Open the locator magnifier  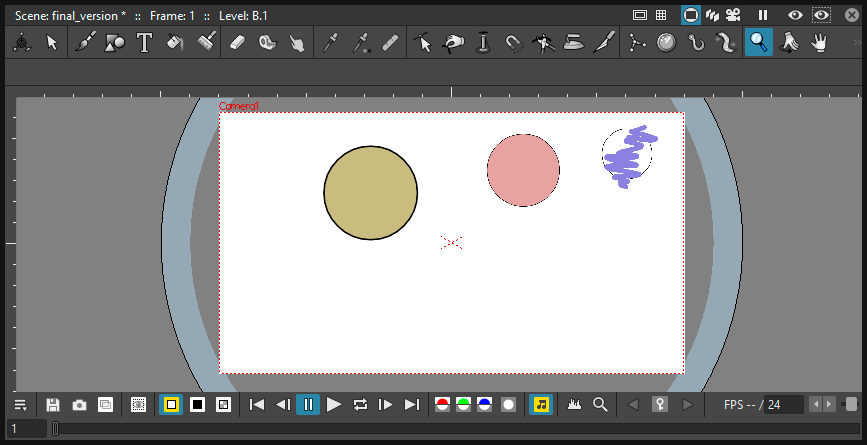click(600, 405)
